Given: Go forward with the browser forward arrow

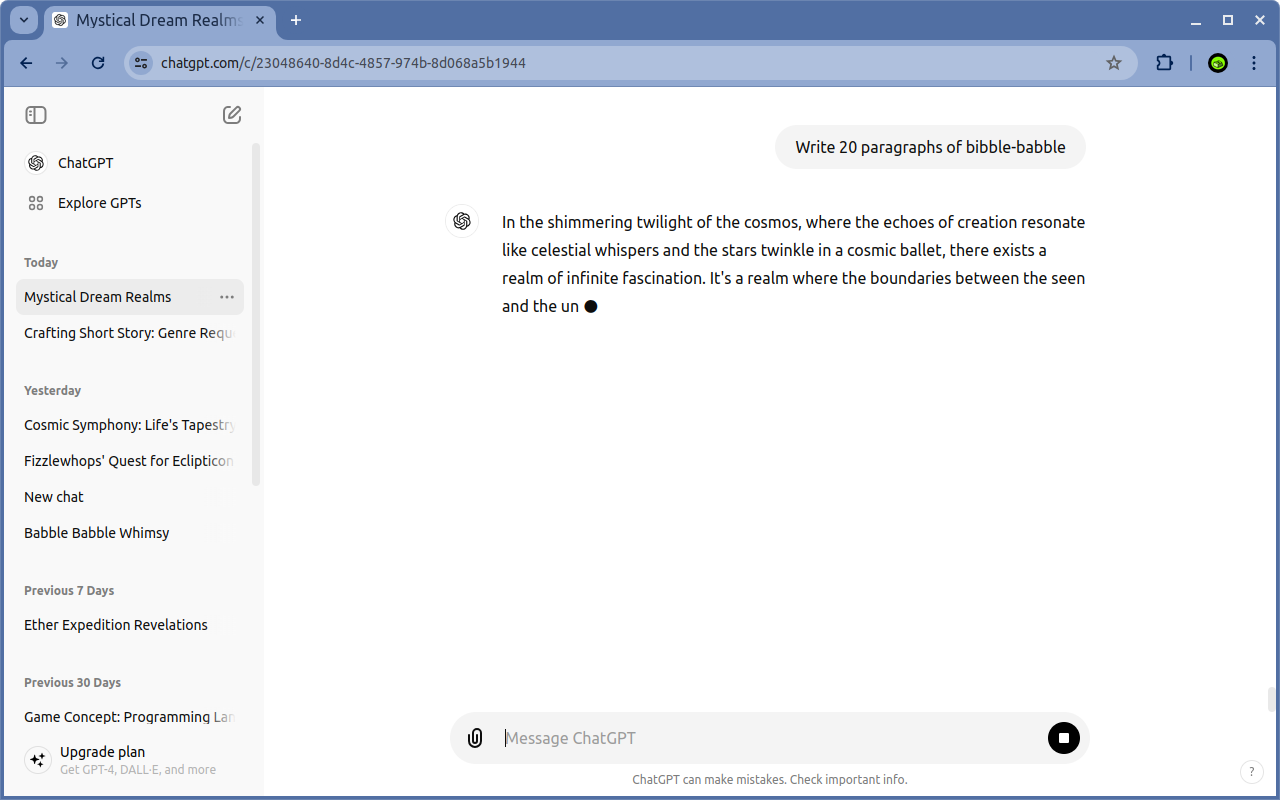Looking at the screenshot, I should point(62,63).
